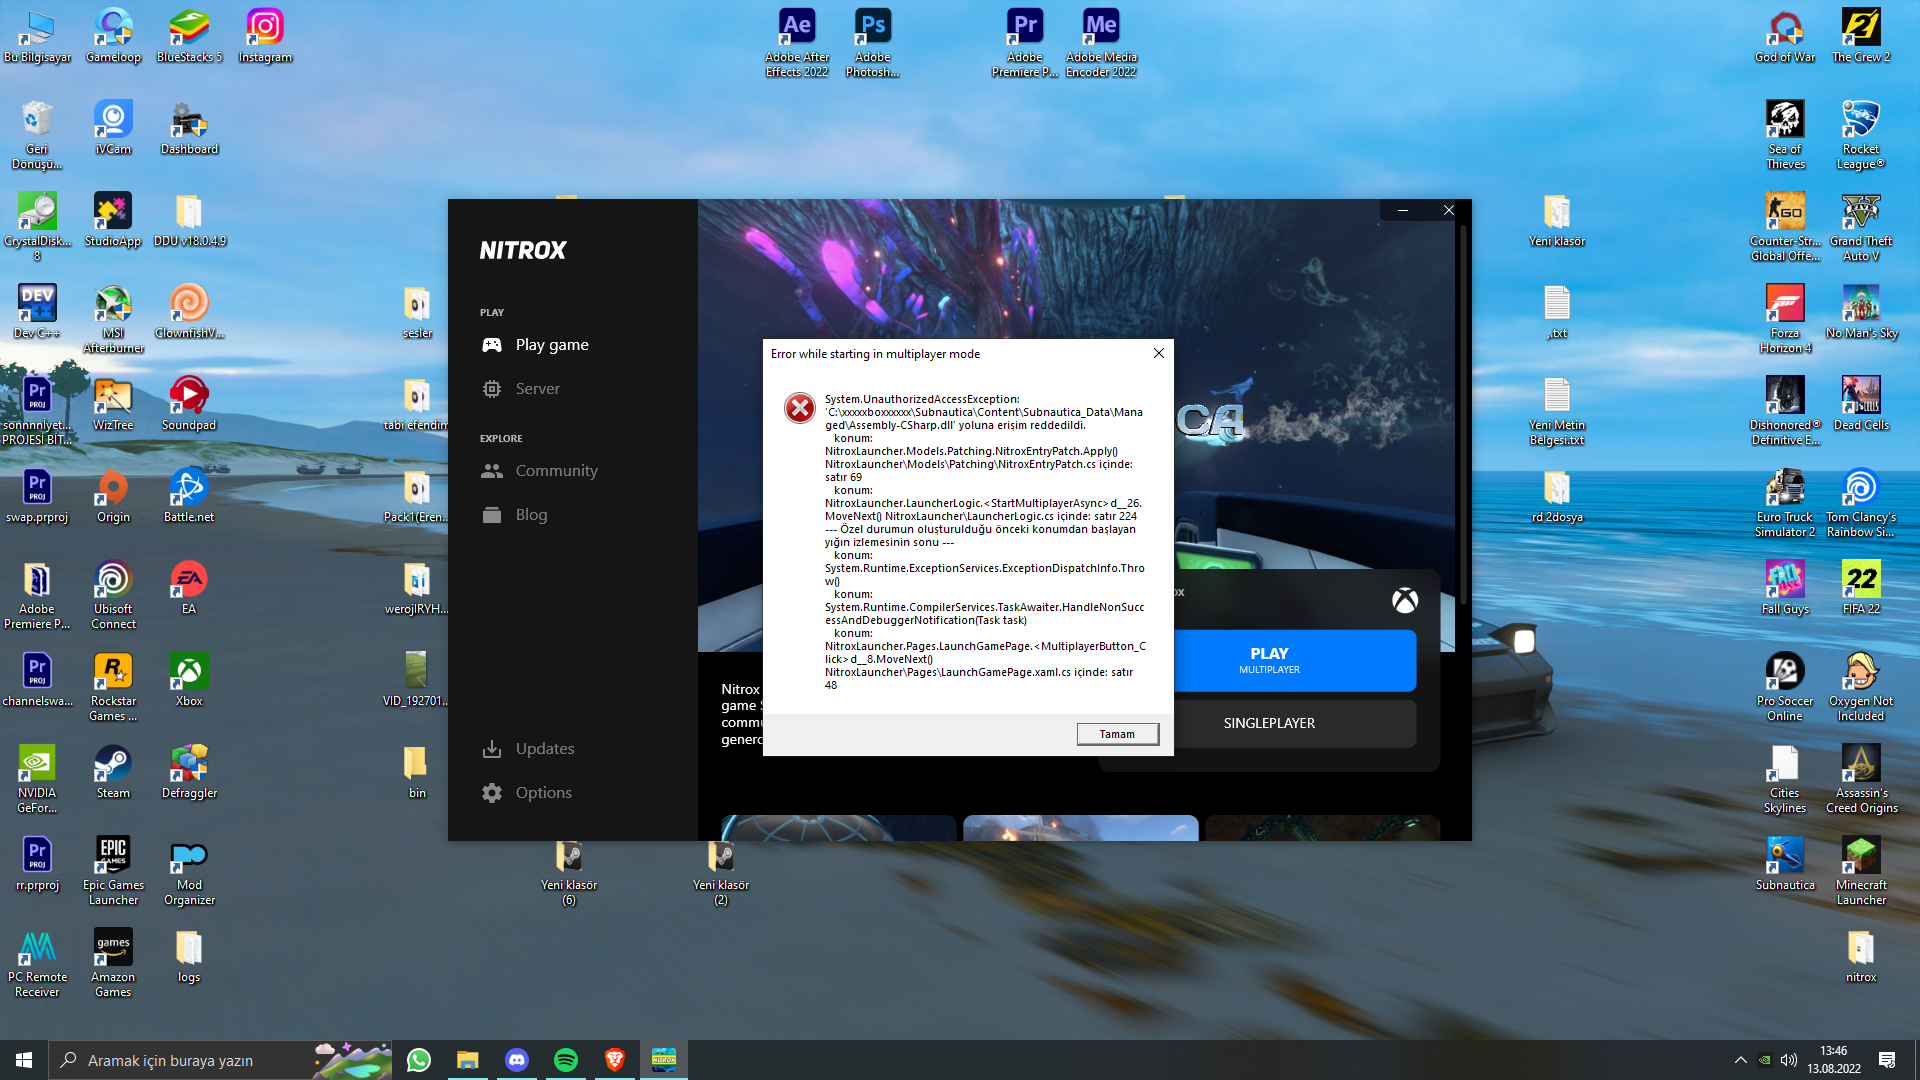The width and height of the screenshot is (1920, 1080).
Task: Select The Crew 2 desktop icon
Action: [x=1861, y=36]
